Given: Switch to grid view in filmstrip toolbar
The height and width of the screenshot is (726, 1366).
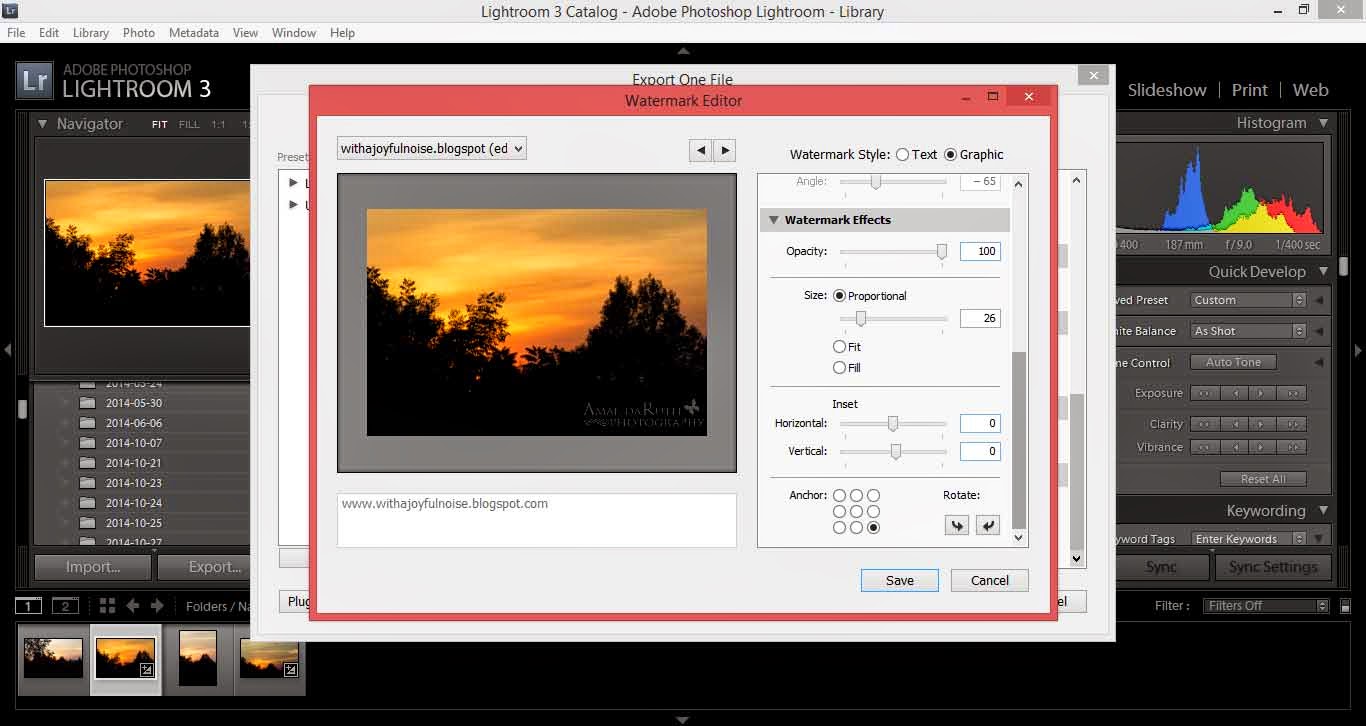Looking at the screenshot, I should coord(107,606).
